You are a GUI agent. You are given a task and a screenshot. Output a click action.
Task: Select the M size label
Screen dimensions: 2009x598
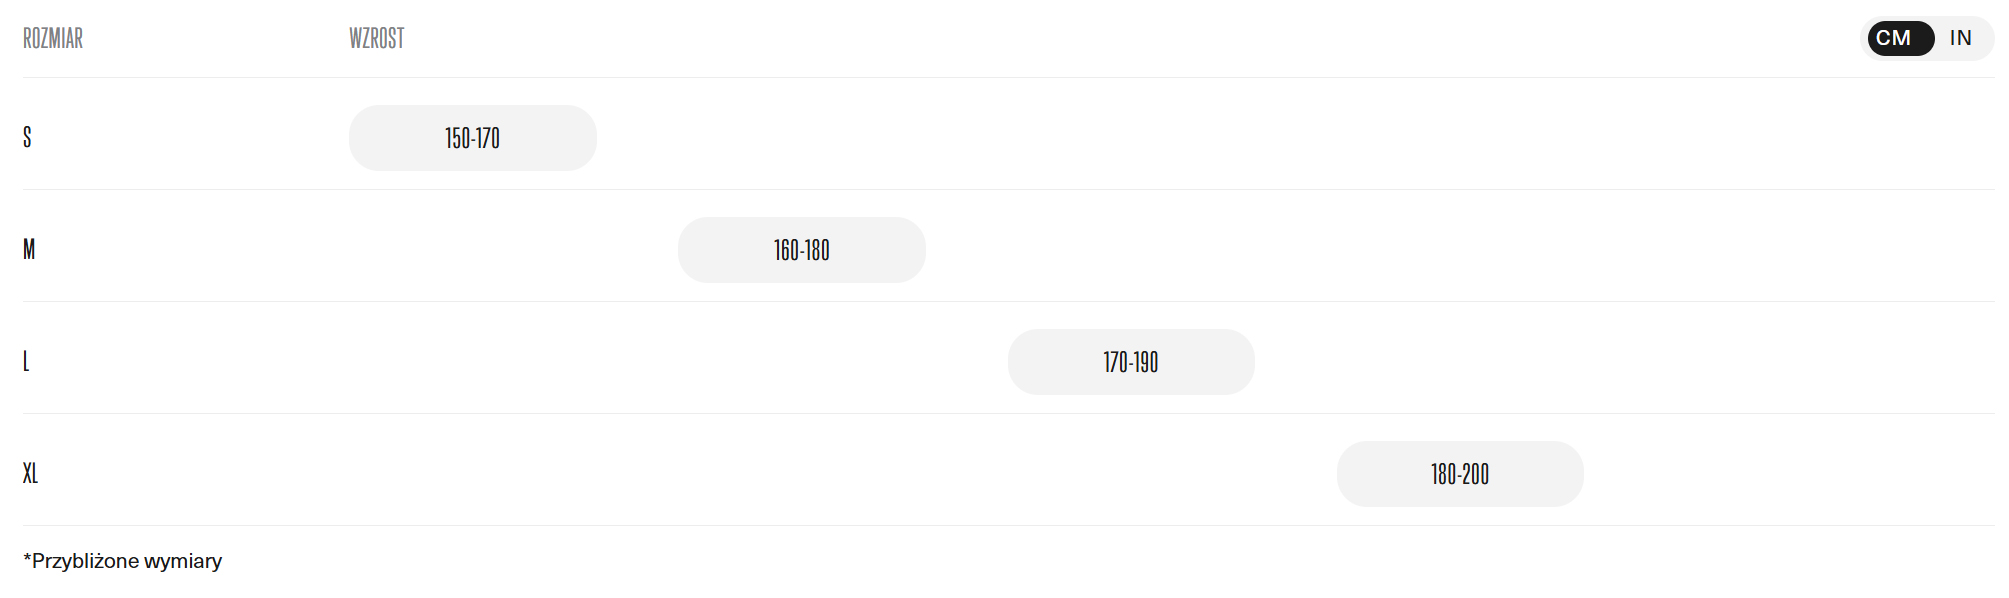click(29, 249)
